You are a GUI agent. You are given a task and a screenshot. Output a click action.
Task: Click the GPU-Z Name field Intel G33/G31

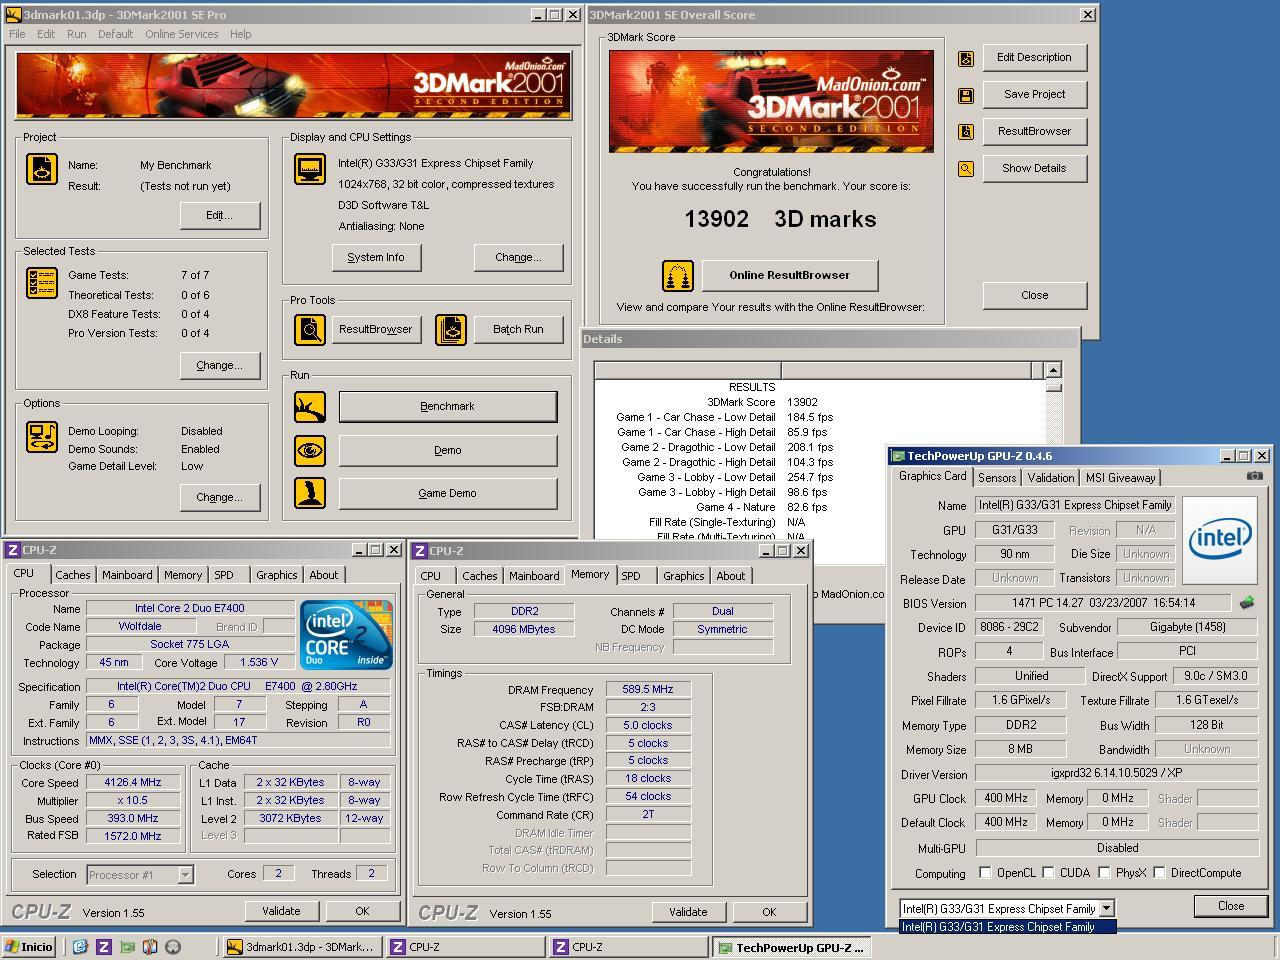1075,505
